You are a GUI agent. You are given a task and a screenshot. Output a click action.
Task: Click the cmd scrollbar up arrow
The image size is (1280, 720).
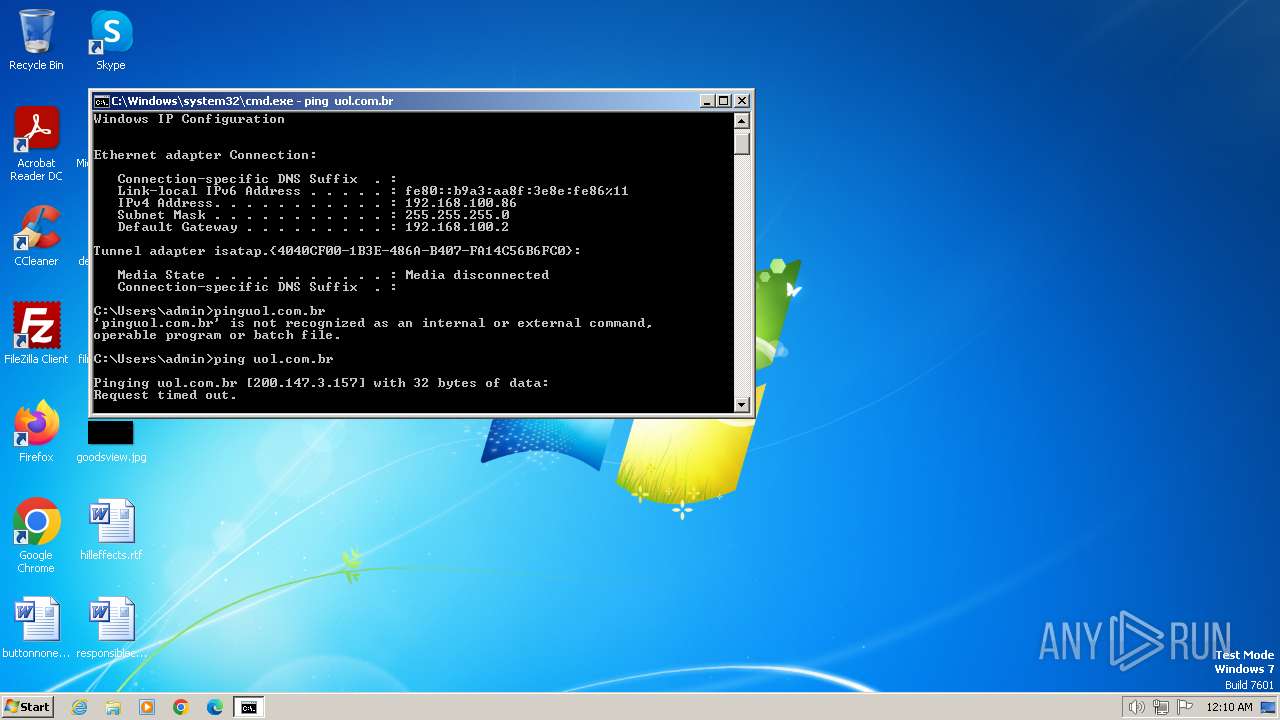tap(742, 121)
